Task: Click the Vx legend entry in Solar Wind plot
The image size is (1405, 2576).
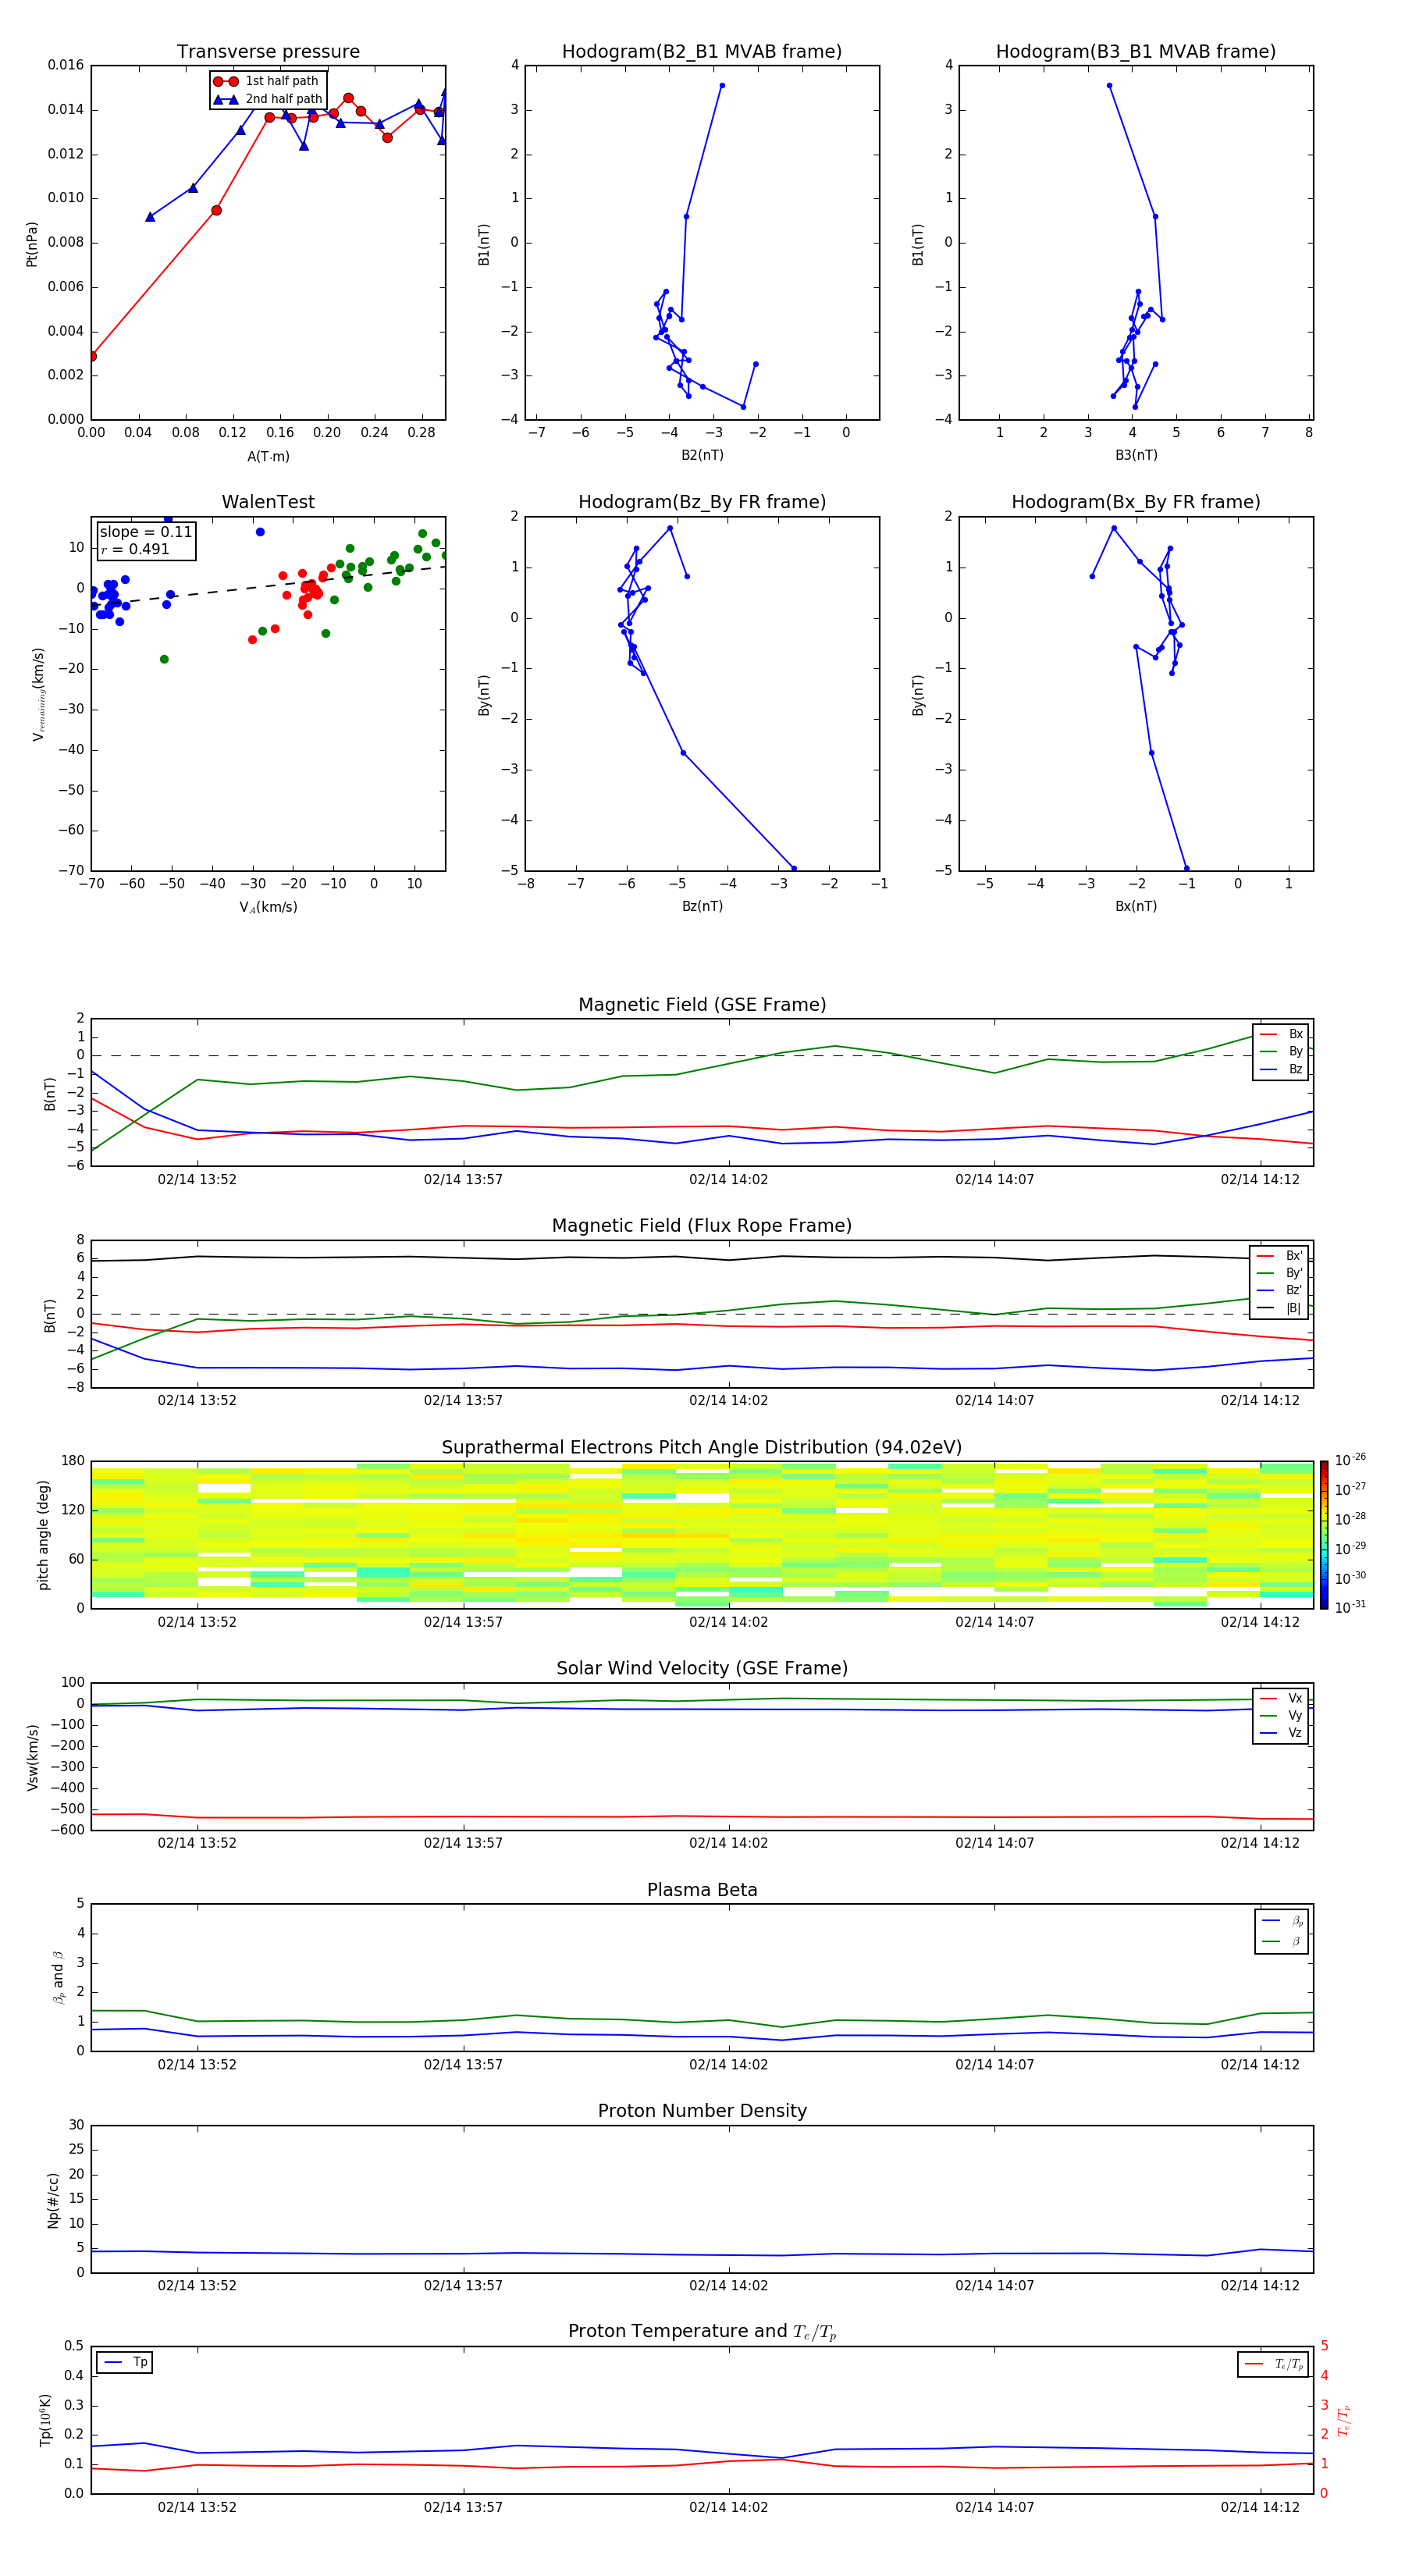Action: tap(1282, 1699)
